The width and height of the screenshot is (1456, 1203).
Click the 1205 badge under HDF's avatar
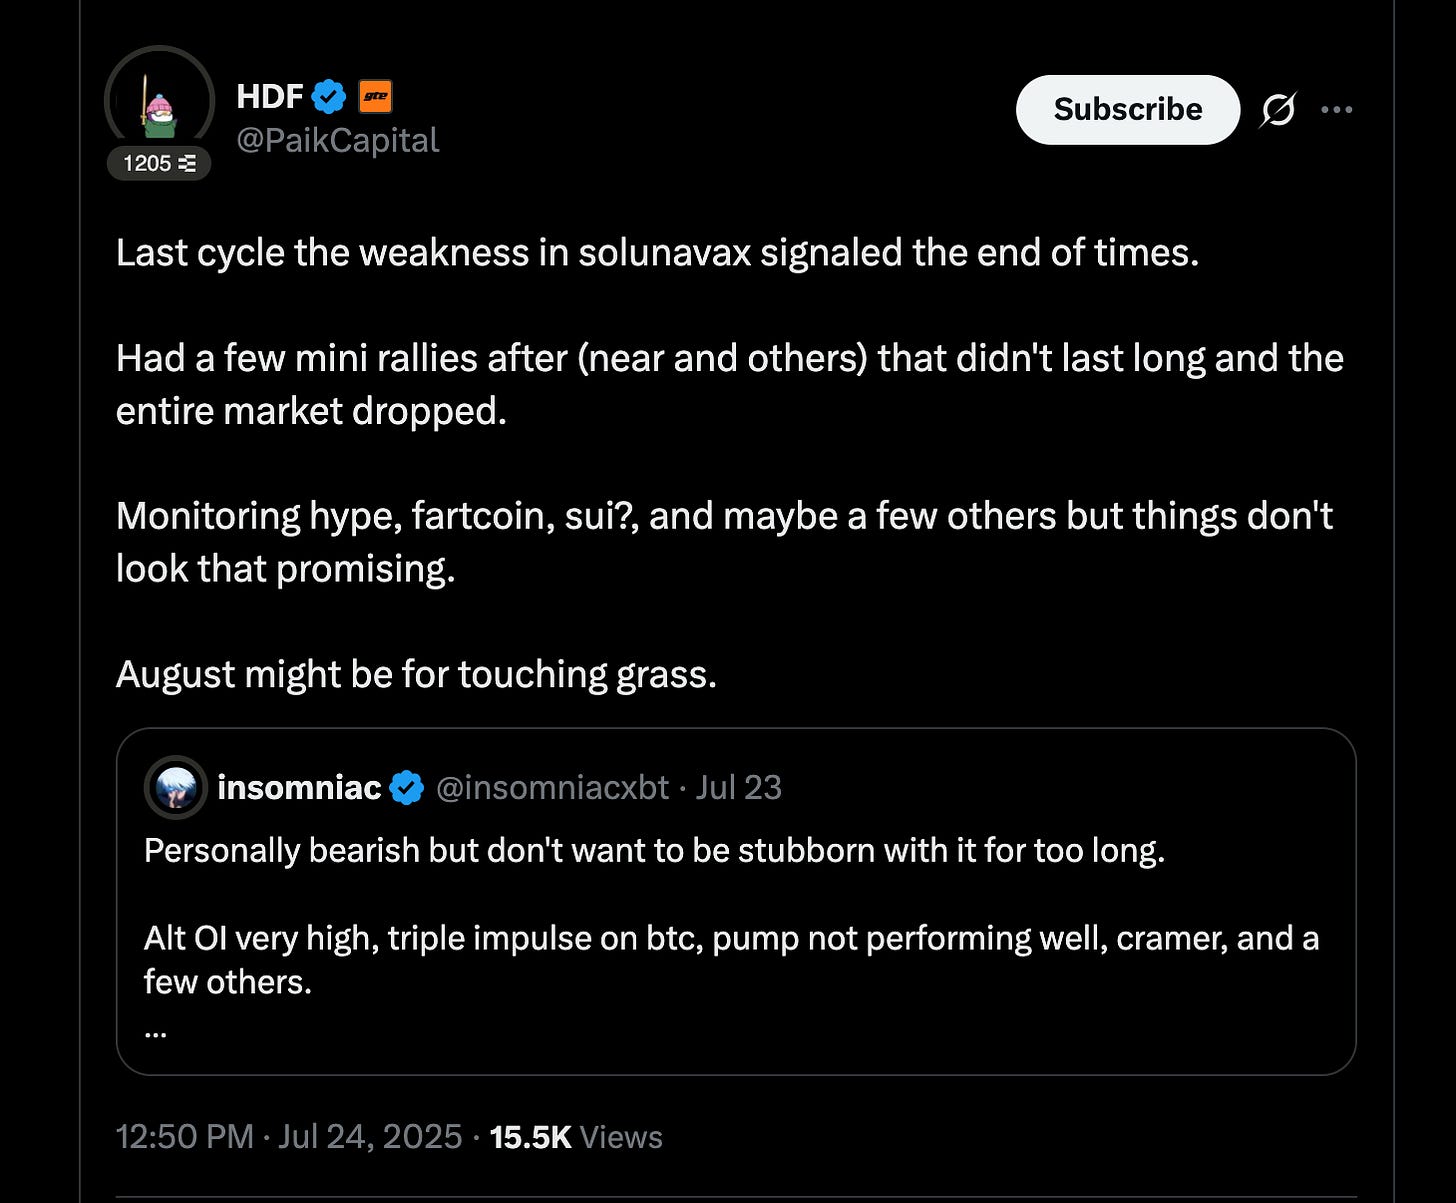pos(159,163)
